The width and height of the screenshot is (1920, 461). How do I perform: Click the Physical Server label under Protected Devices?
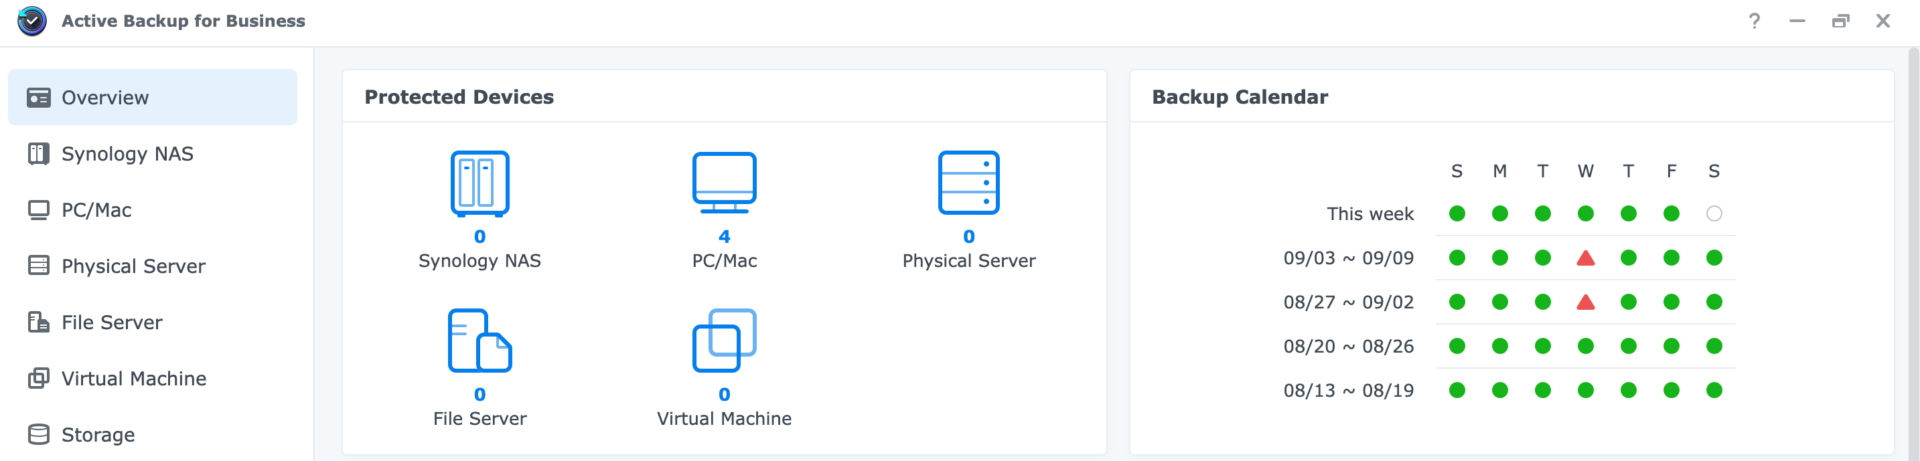point(969,261)
